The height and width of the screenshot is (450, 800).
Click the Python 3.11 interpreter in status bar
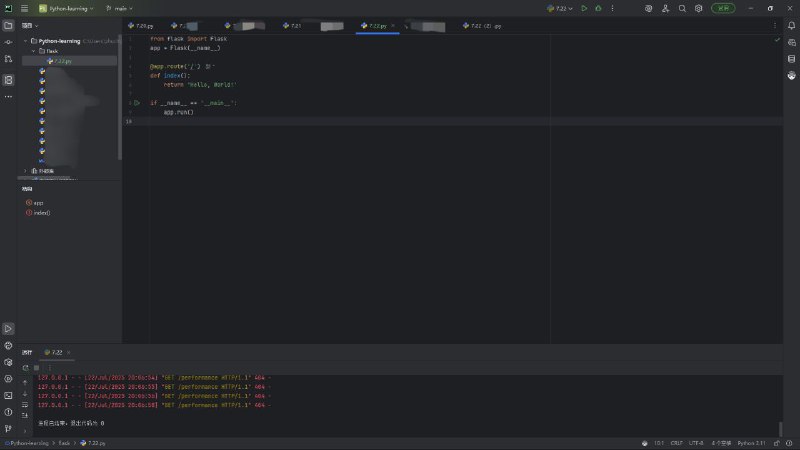coord(753,442)
